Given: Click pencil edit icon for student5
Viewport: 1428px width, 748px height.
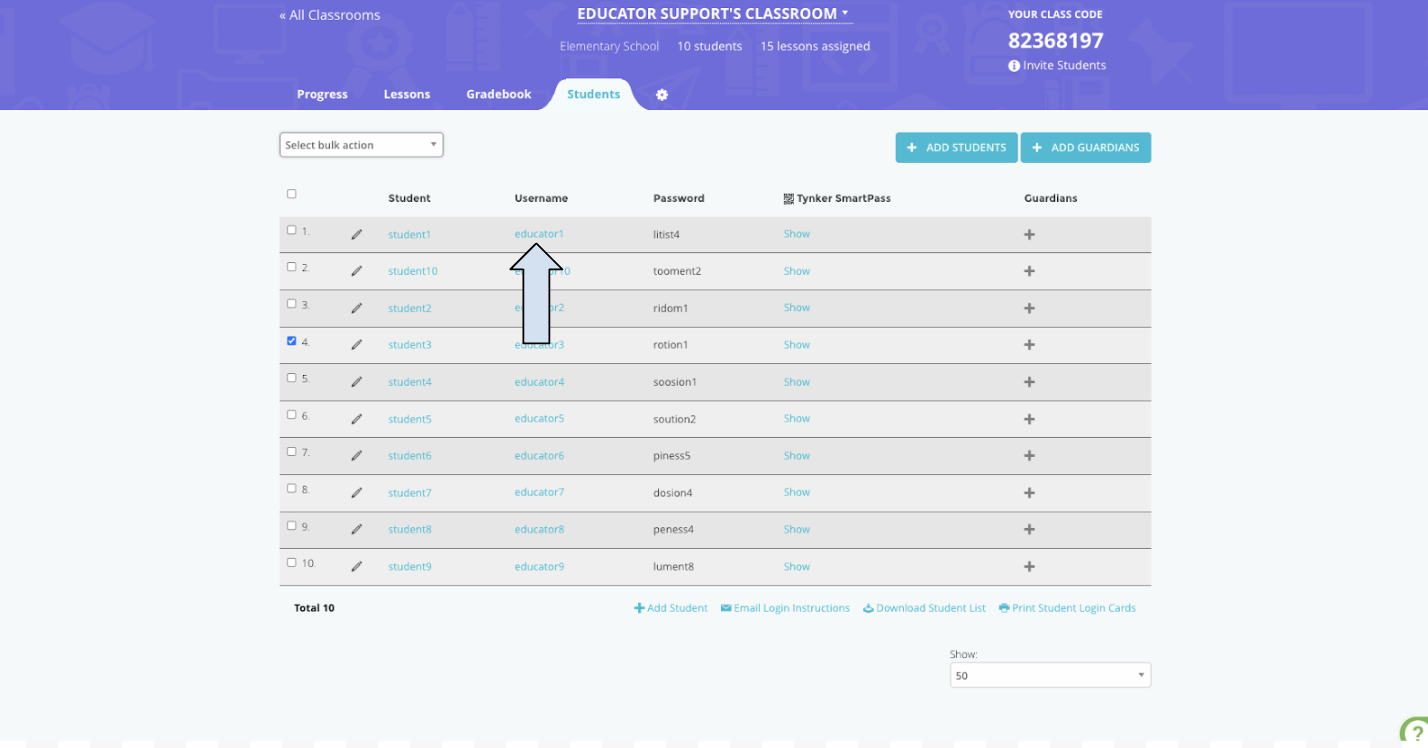Looking at the screenshot, I should [x=357, y=419].
